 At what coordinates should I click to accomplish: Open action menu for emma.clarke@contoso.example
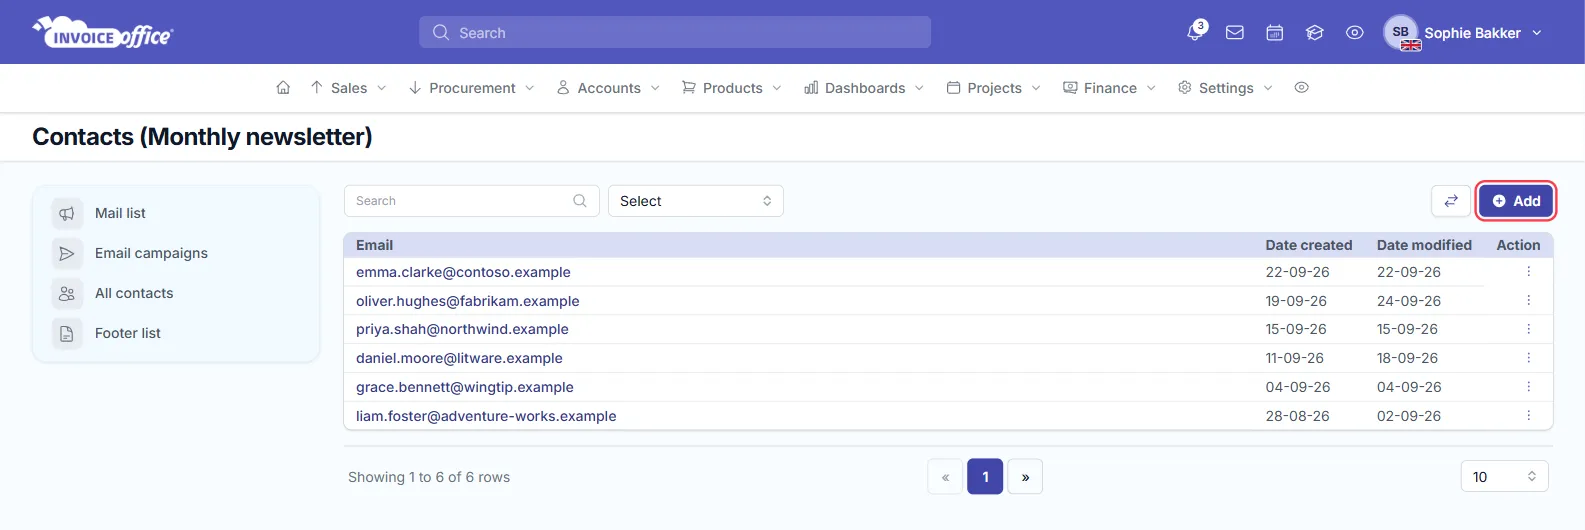tap(1529, 272)
